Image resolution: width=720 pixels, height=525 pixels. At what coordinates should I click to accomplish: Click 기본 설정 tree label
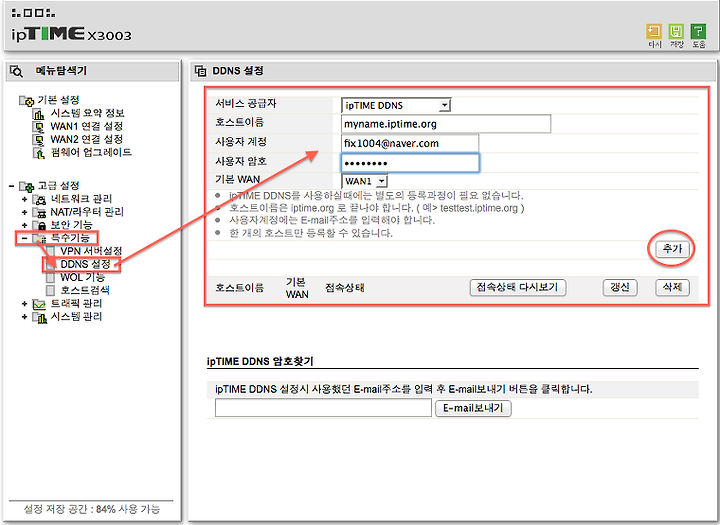59,100
